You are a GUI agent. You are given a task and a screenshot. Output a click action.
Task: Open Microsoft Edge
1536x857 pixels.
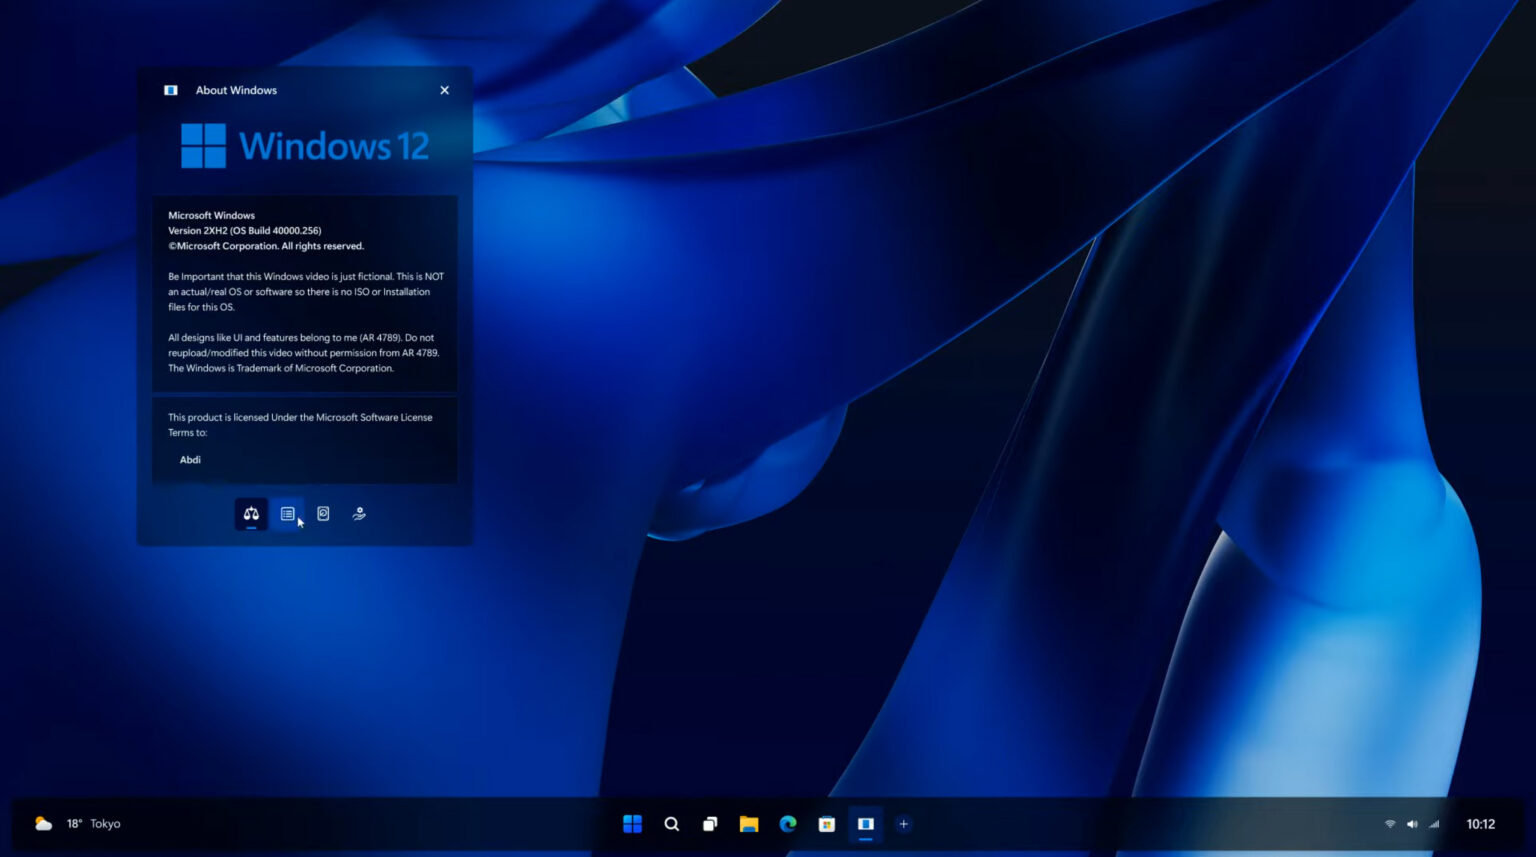tap(788, 824)
